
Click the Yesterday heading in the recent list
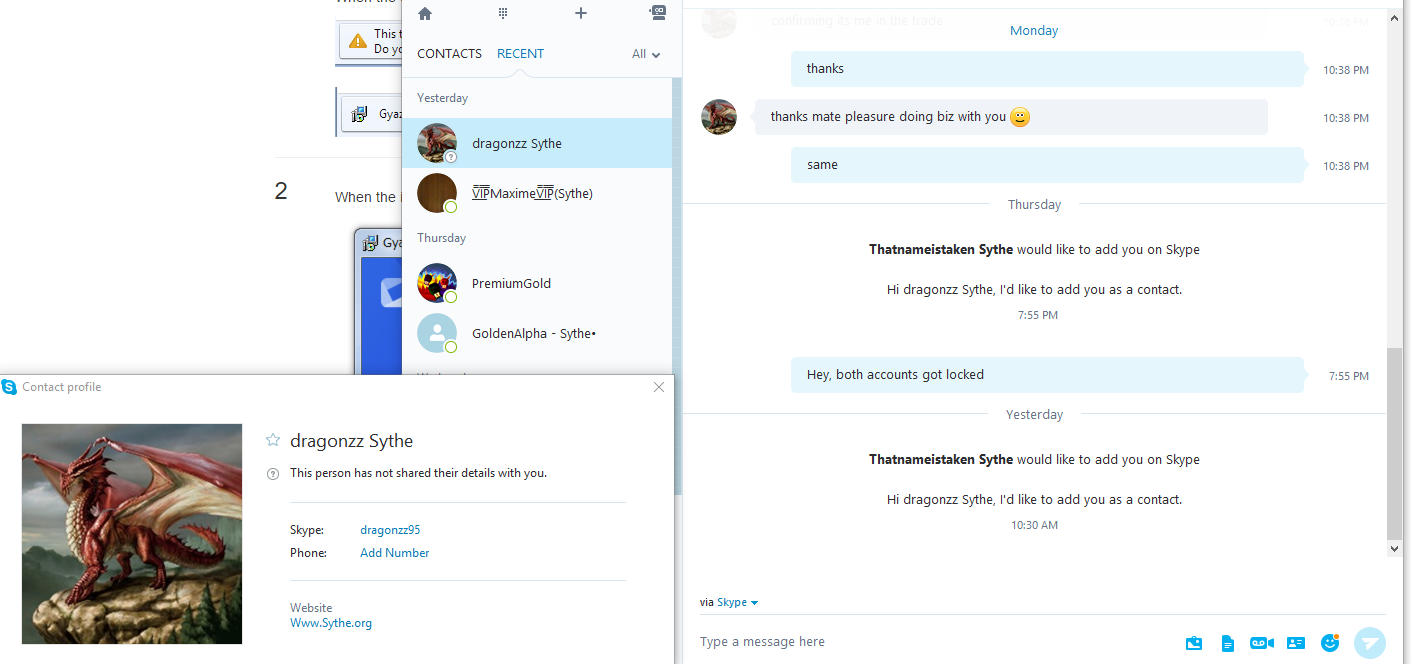[442, 98]
